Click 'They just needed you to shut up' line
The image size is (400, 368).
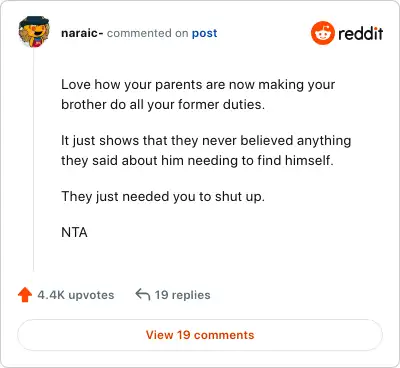click(x=163, y=196)
